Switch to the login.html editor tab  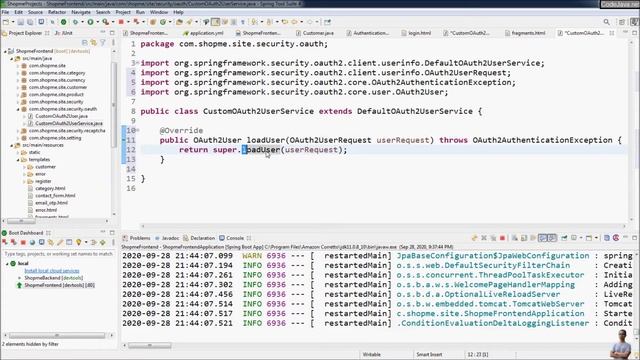tap(416, 33)
